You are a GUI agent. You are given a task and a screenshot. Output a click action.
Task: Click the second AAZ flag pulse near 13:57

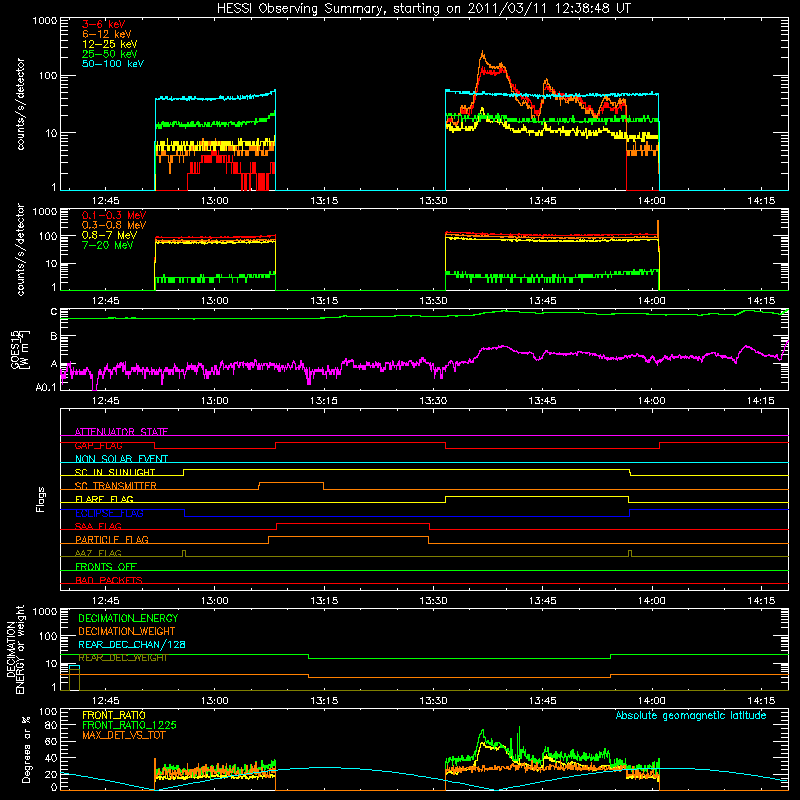pos(630,554)
